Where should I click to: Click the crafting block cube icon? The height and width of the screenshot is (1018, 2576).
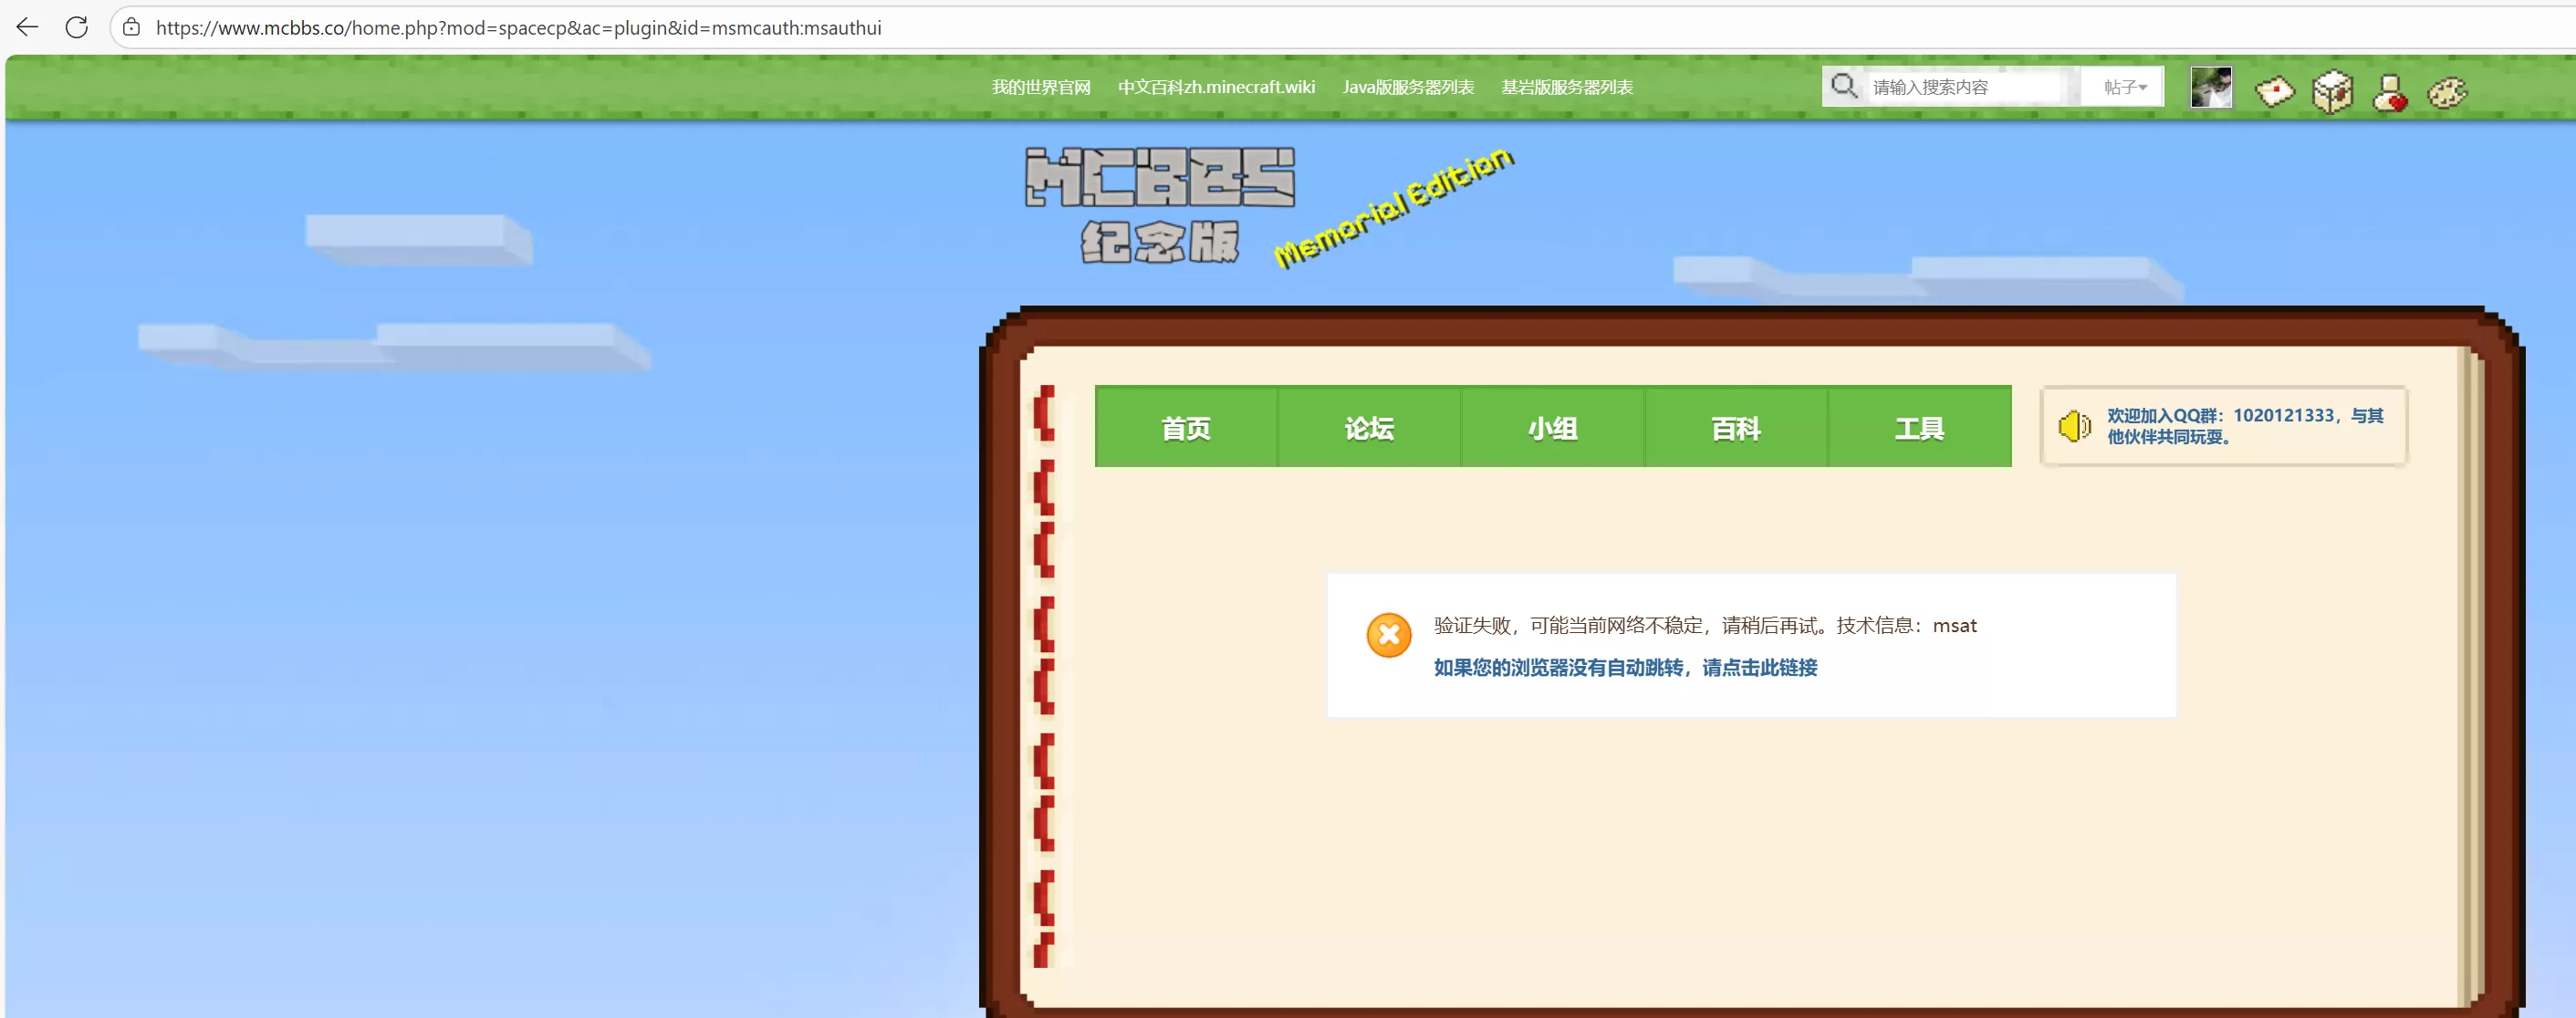(x=2332, y=92)
